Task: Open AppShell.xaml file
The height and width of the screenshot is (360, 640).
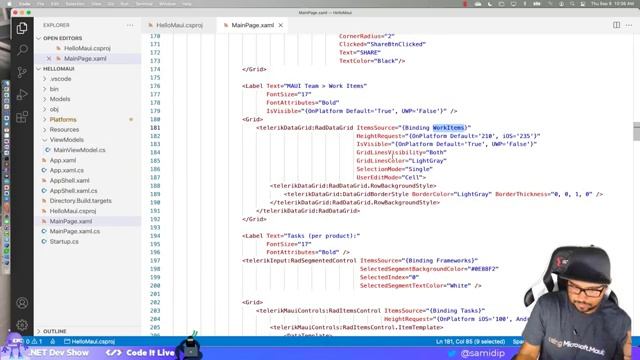Action: click(69, 180)
